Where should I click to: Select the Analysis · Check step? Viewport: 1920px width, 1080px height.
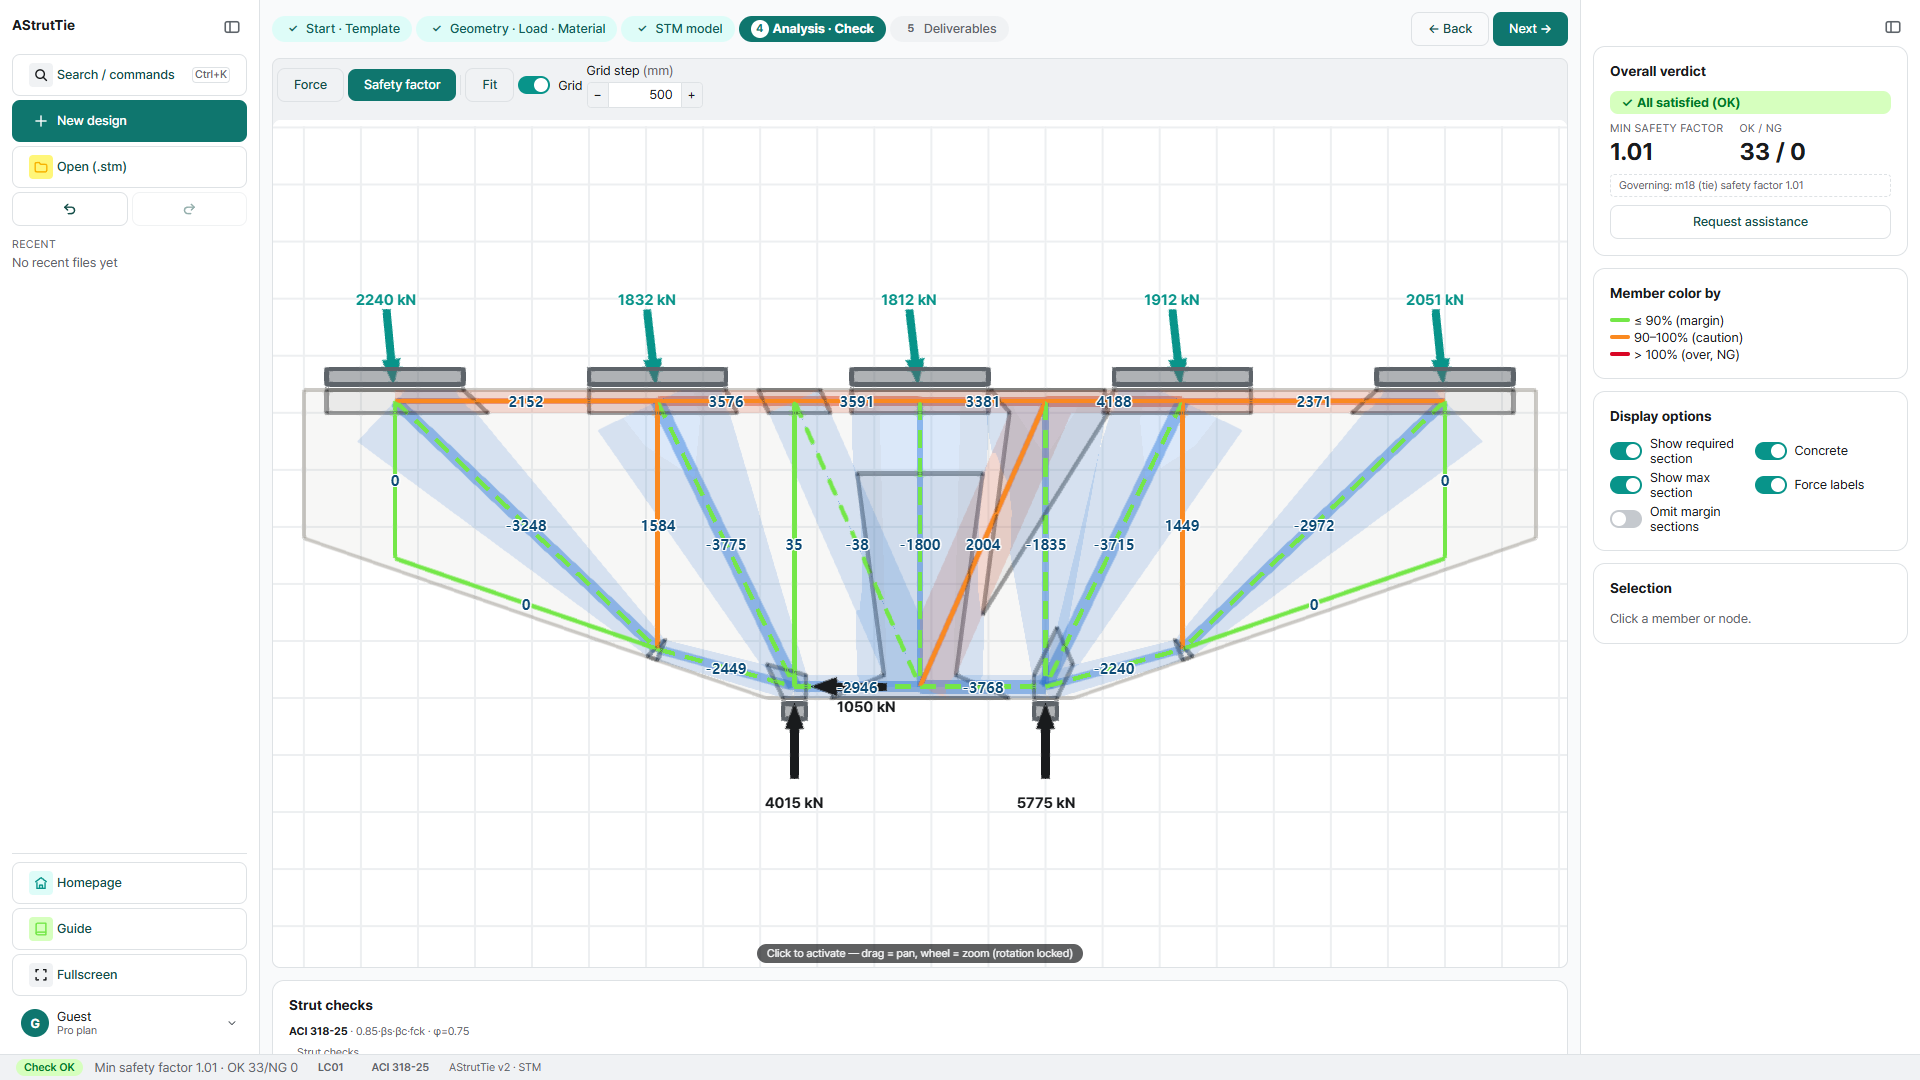[x=813, y=29]
